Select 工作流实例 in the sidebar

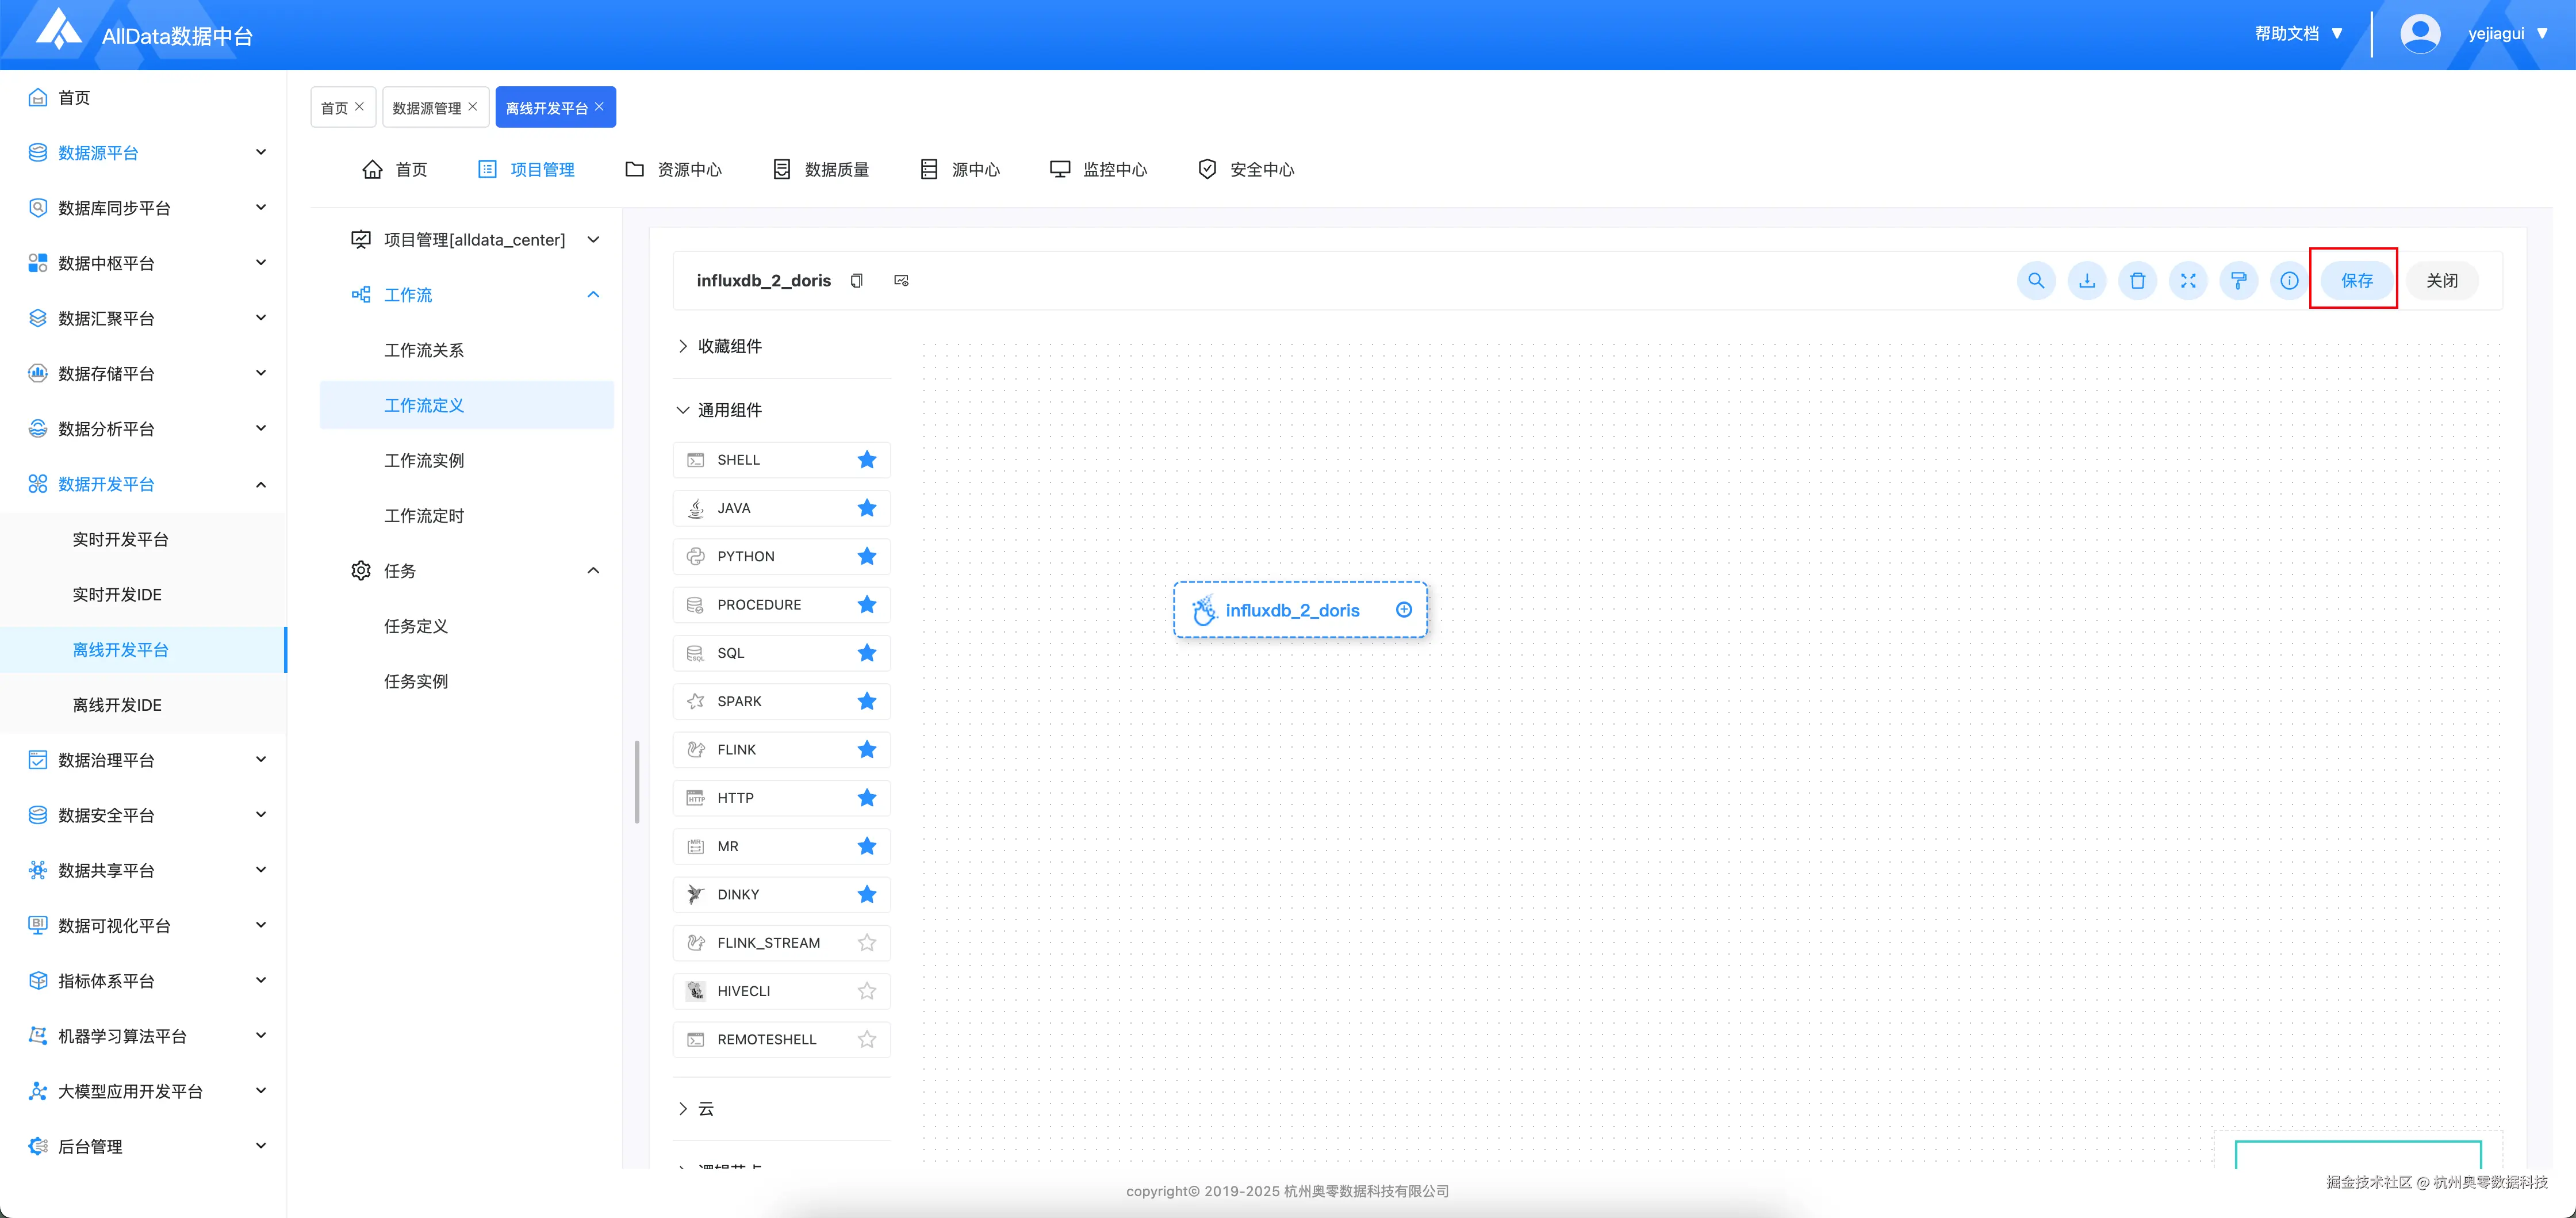tap(424, 461)
